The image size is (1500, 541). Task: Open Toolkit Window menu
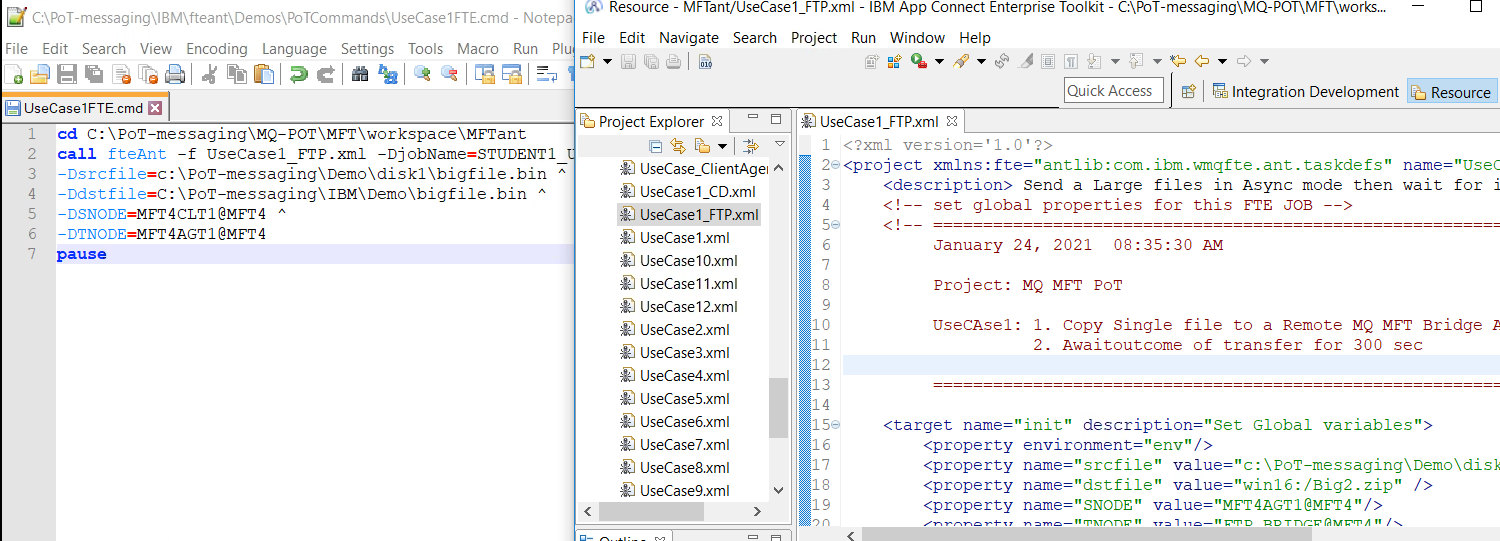(x=917, y=37)
